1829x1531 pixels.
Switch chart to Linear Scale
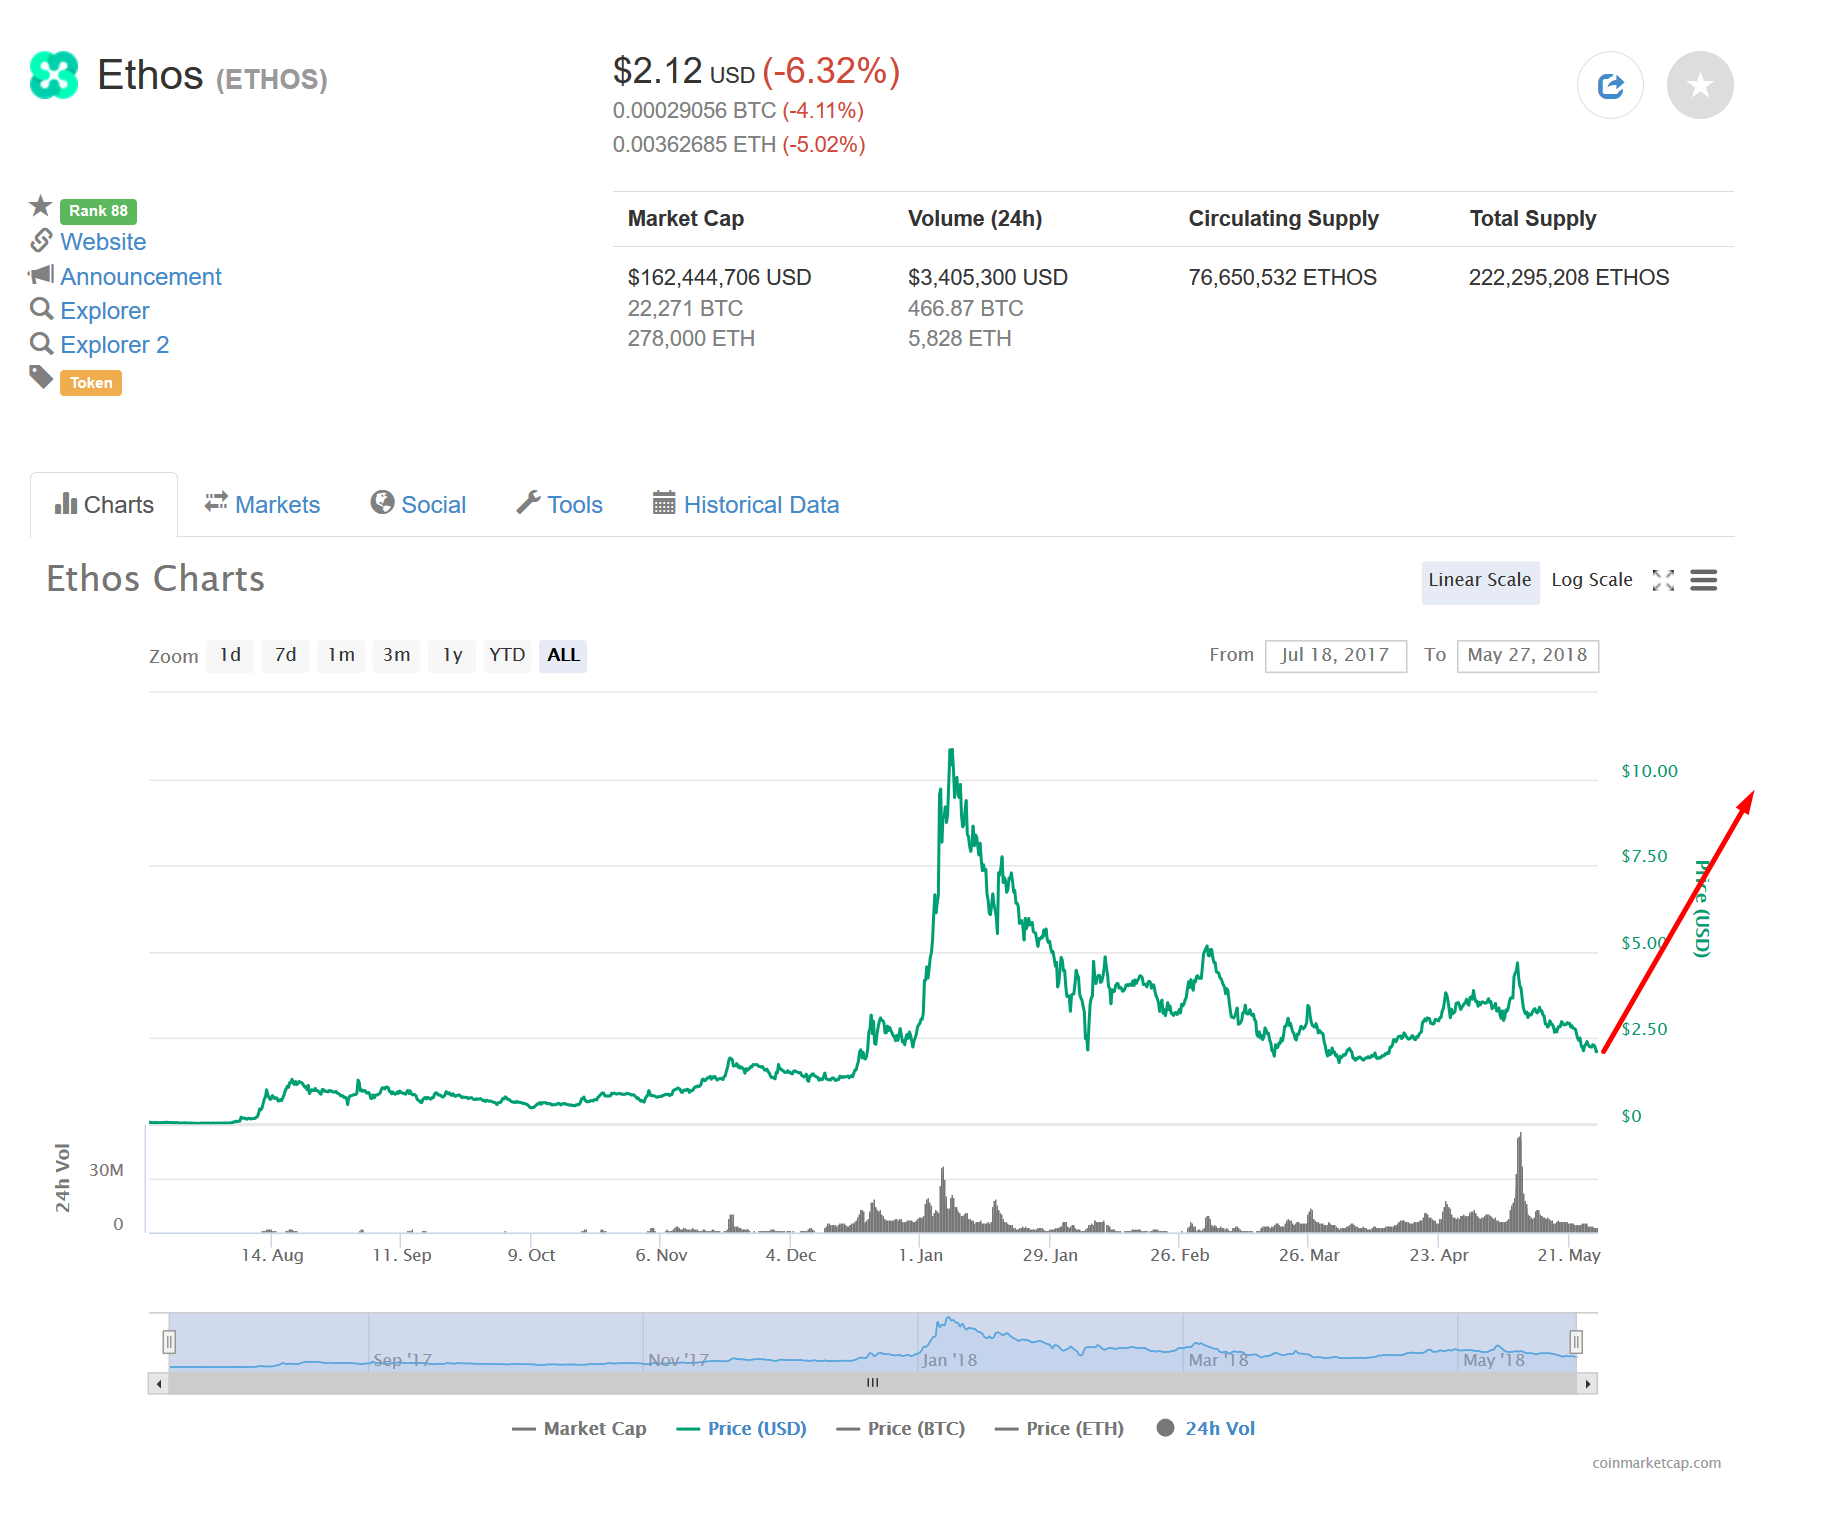pyautogui.click(x=1479, y=580)
